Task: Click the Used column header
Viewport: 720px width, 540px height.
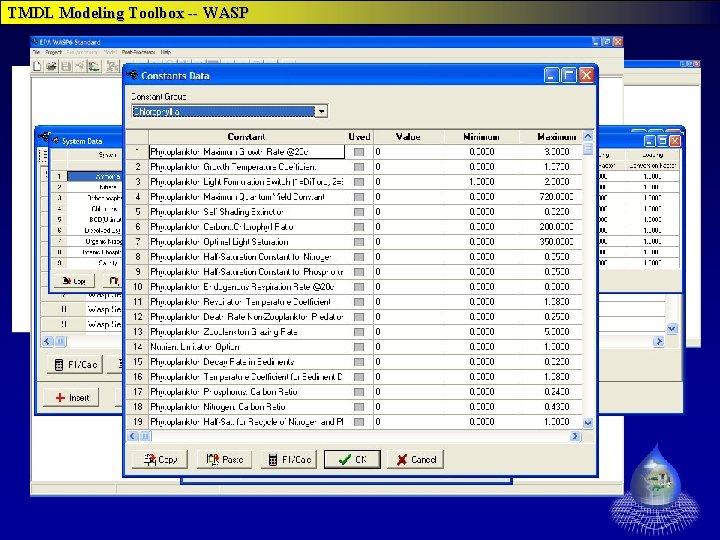Action: 359,137
